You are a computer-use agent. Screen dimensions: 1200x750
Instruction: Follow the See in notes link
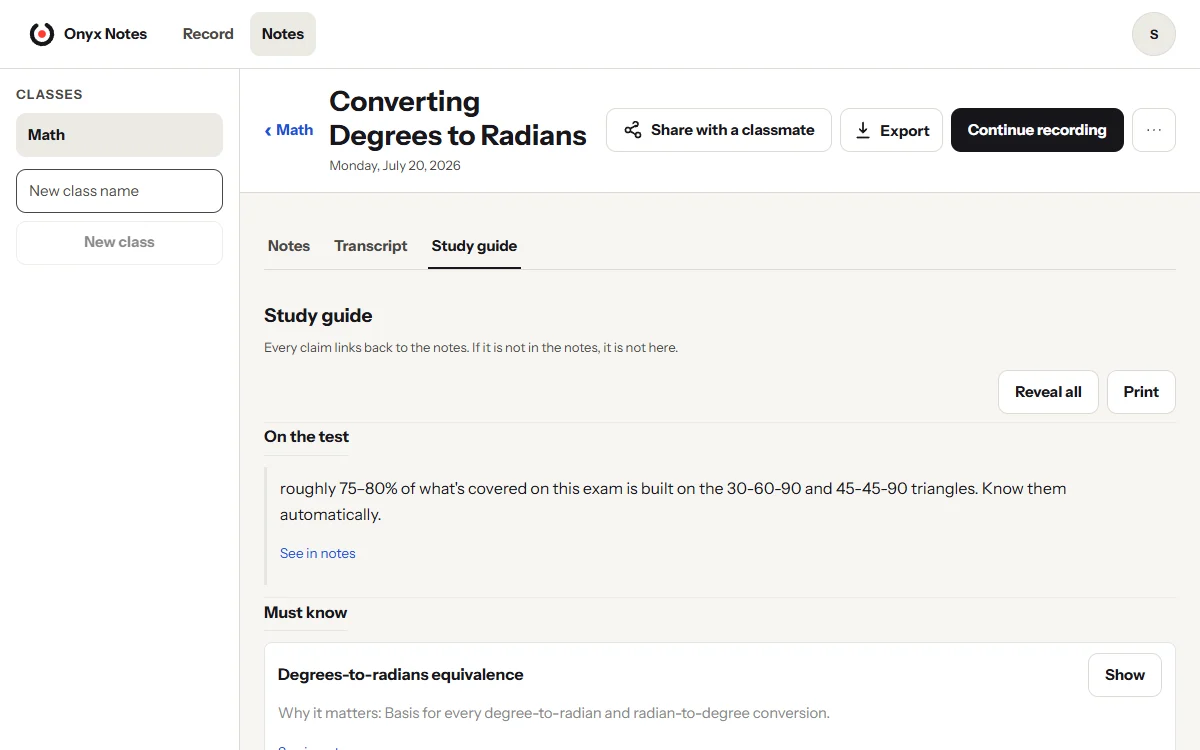(318, 553)
